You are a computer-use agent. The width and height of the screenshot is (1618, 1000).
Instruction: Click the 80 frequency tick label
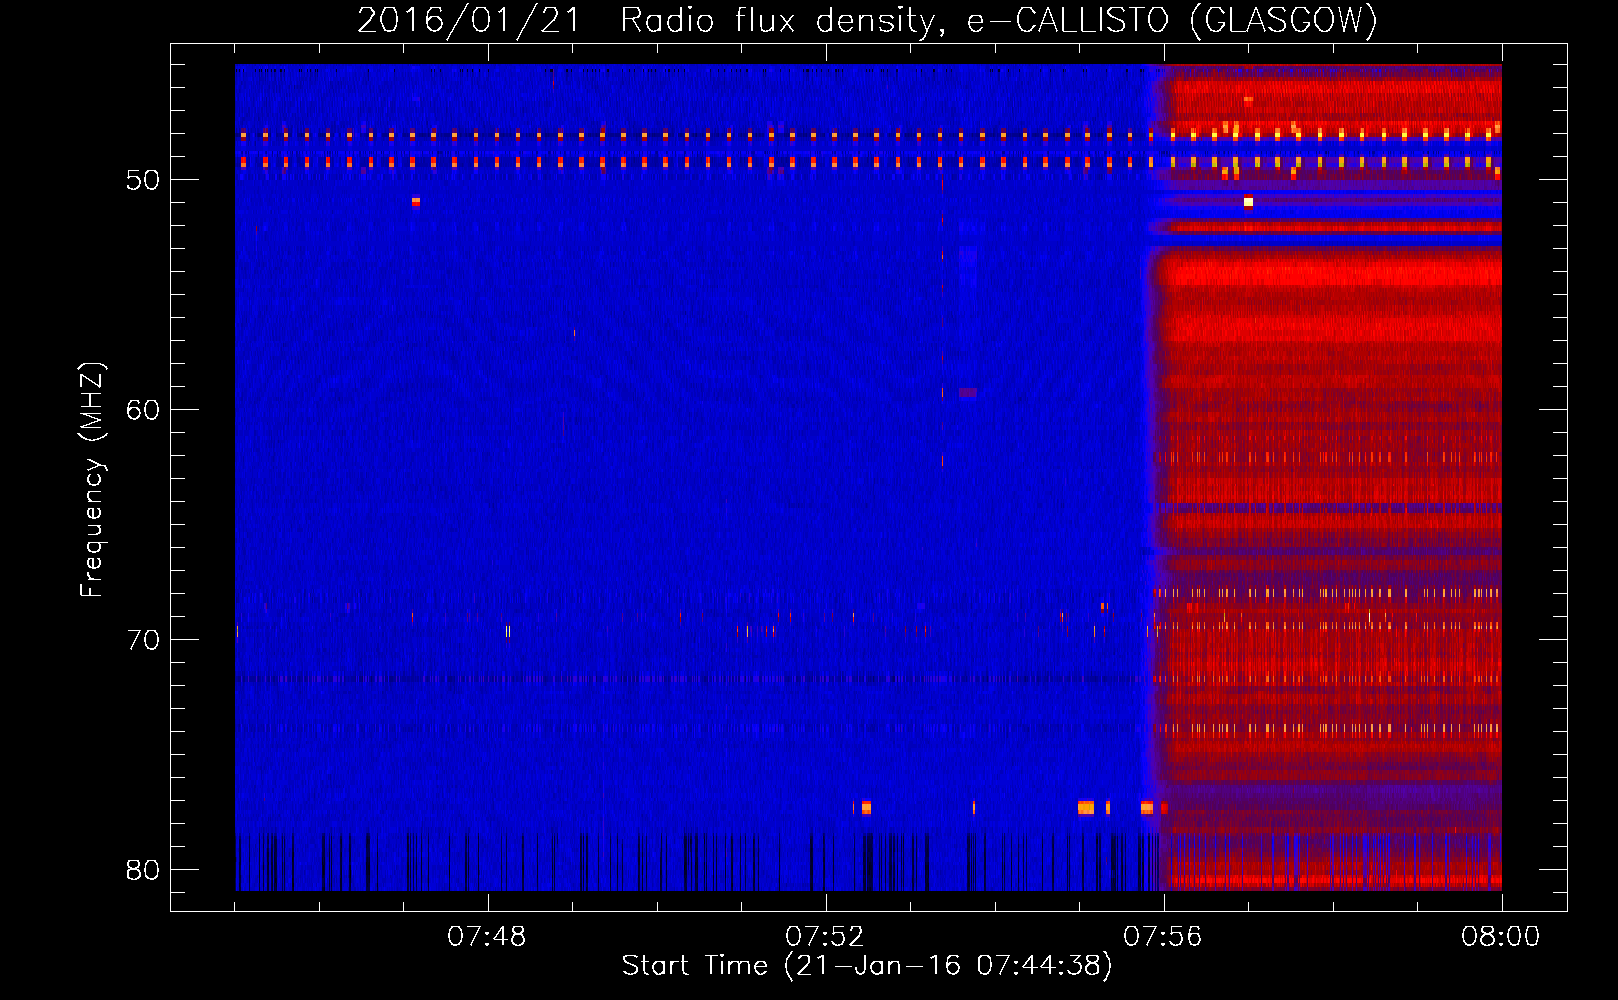pos(143,870)
